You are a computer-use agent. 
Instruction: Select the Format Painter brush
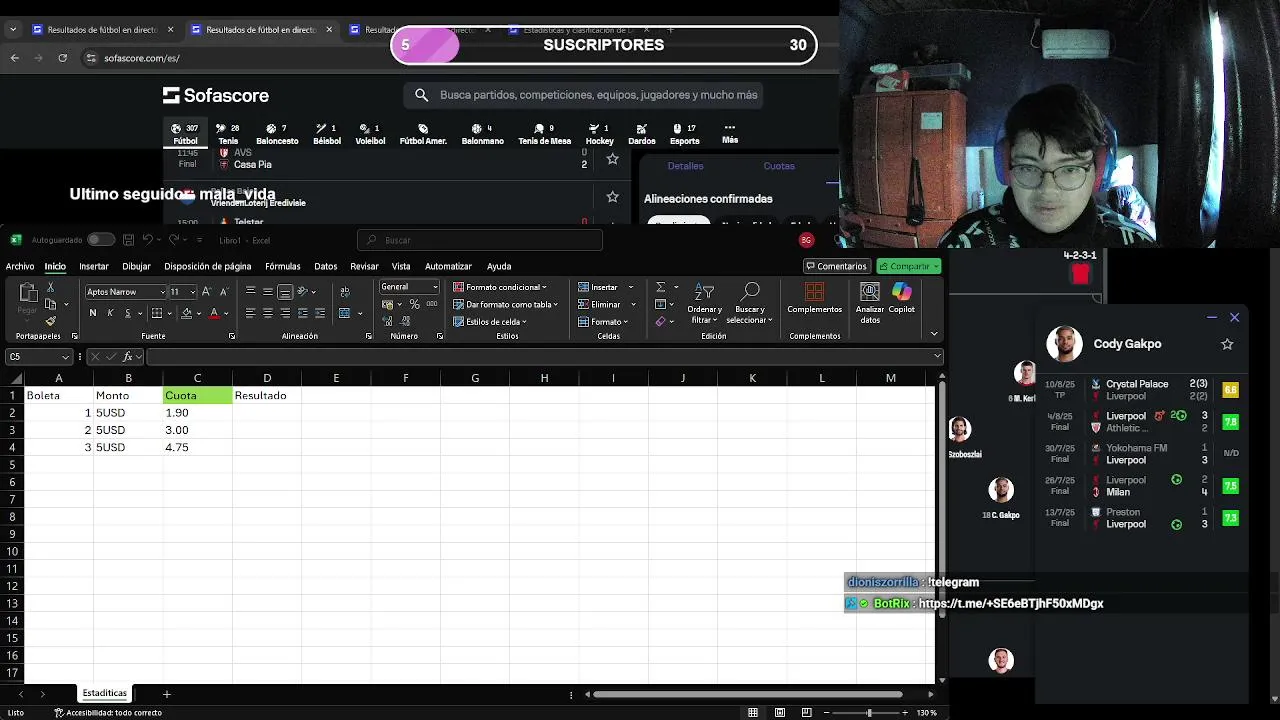[x=51, y=321]
